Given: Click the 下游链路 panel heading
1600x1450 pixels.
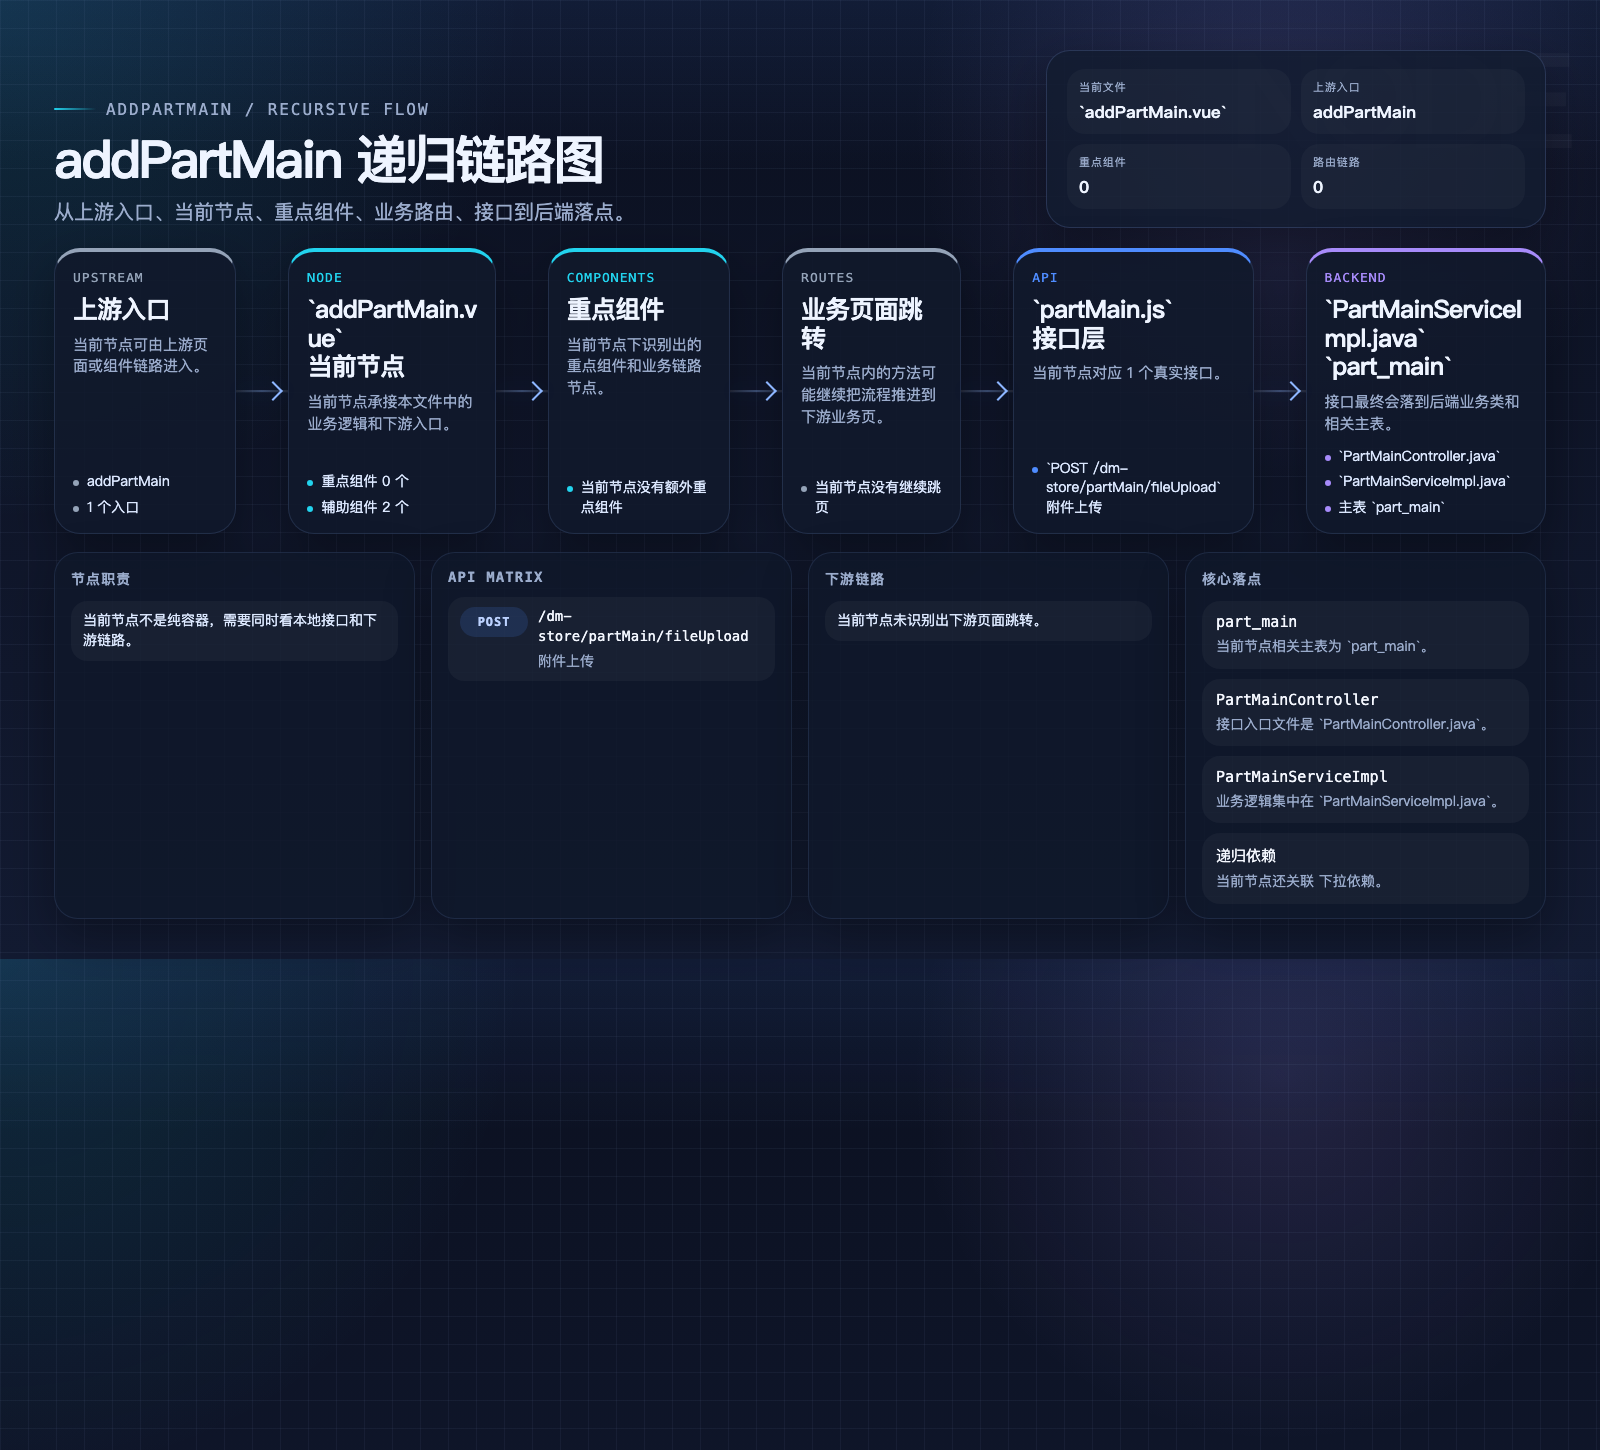Looking at the screenshot, I should (854, 579).
